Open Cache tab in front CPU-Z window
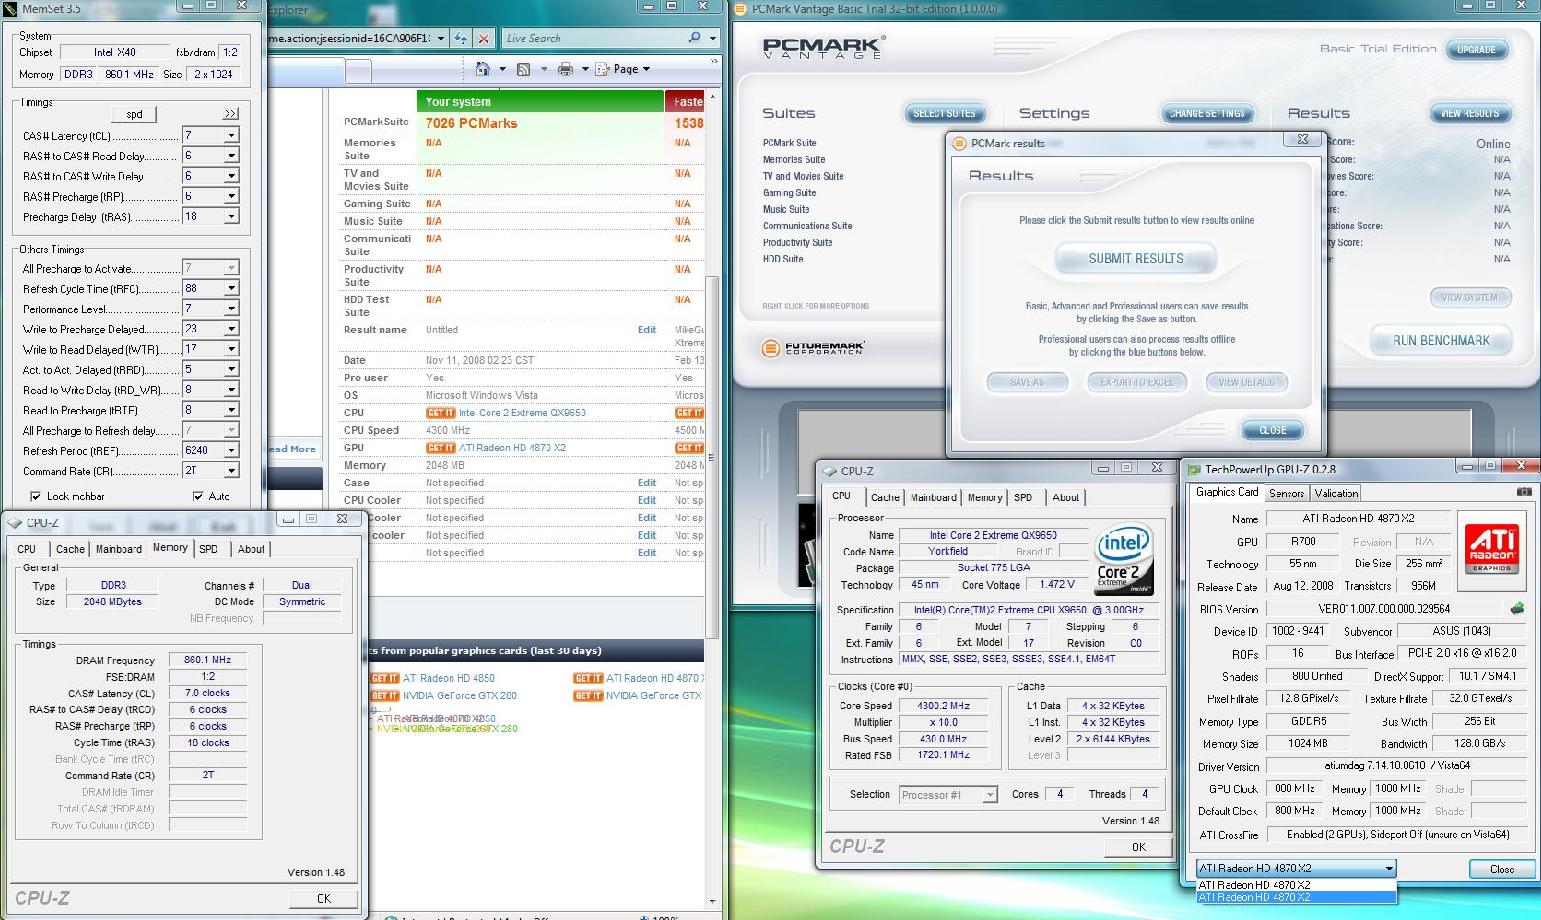The image size is (1541, 920). pyautogui.click(x=885, y=497)
